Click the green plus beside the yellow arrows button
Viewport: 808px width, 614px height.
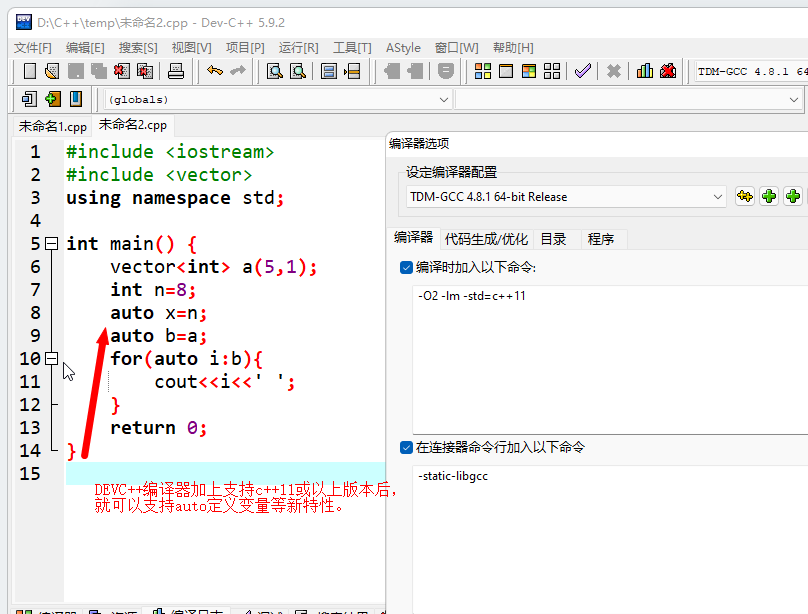pos(769,196)
